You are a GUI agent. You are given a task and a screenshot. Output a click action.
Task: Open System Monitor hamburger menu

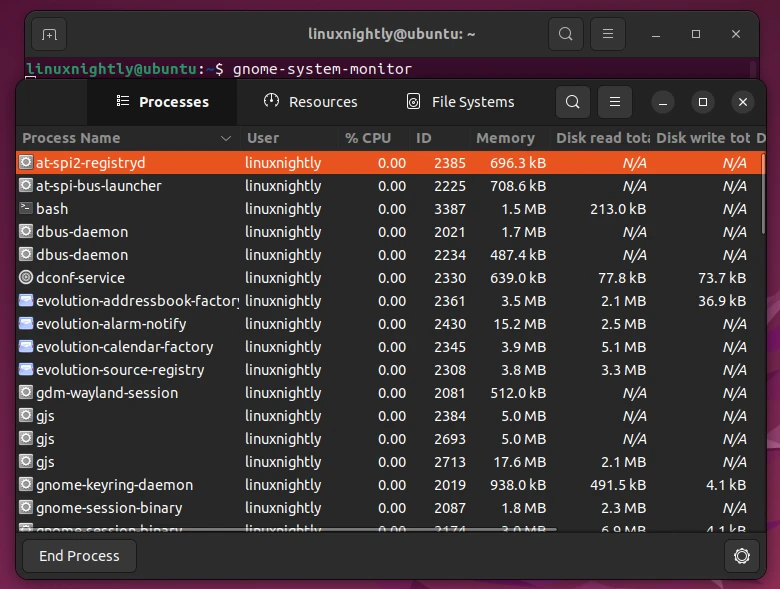(615, 102)
